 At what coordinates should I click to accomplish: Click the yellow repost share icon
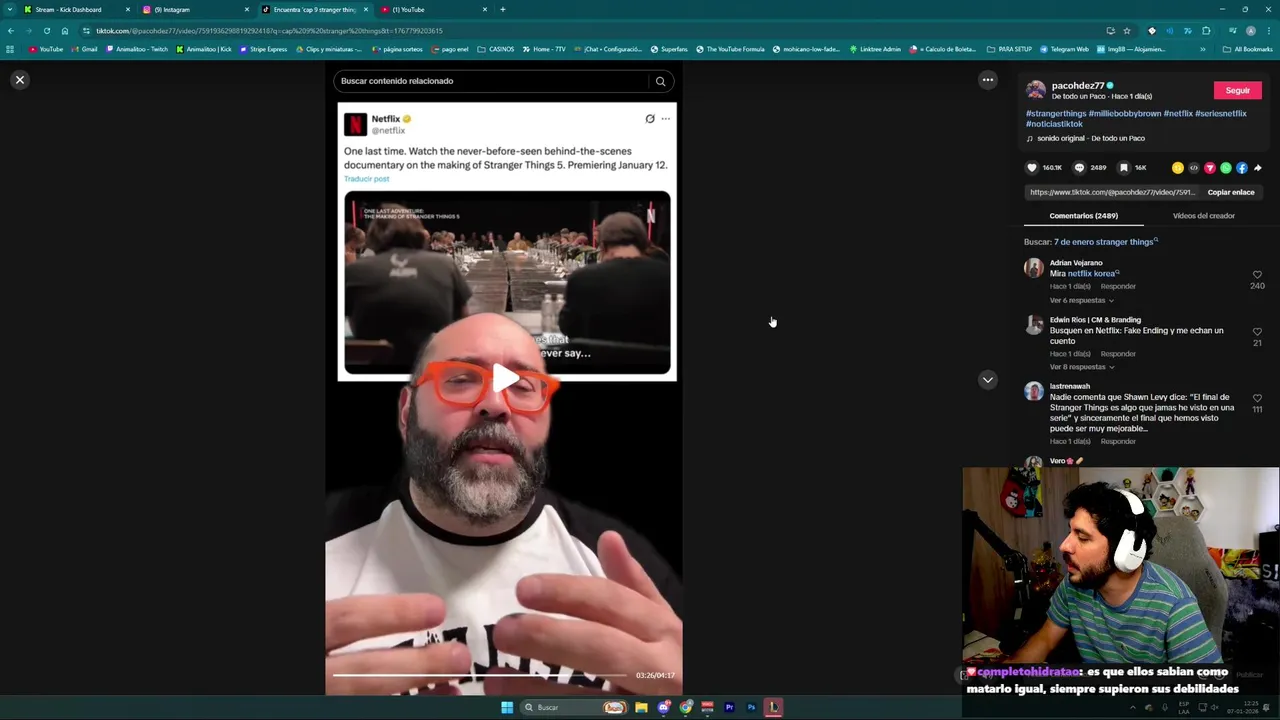point(1177,168)
